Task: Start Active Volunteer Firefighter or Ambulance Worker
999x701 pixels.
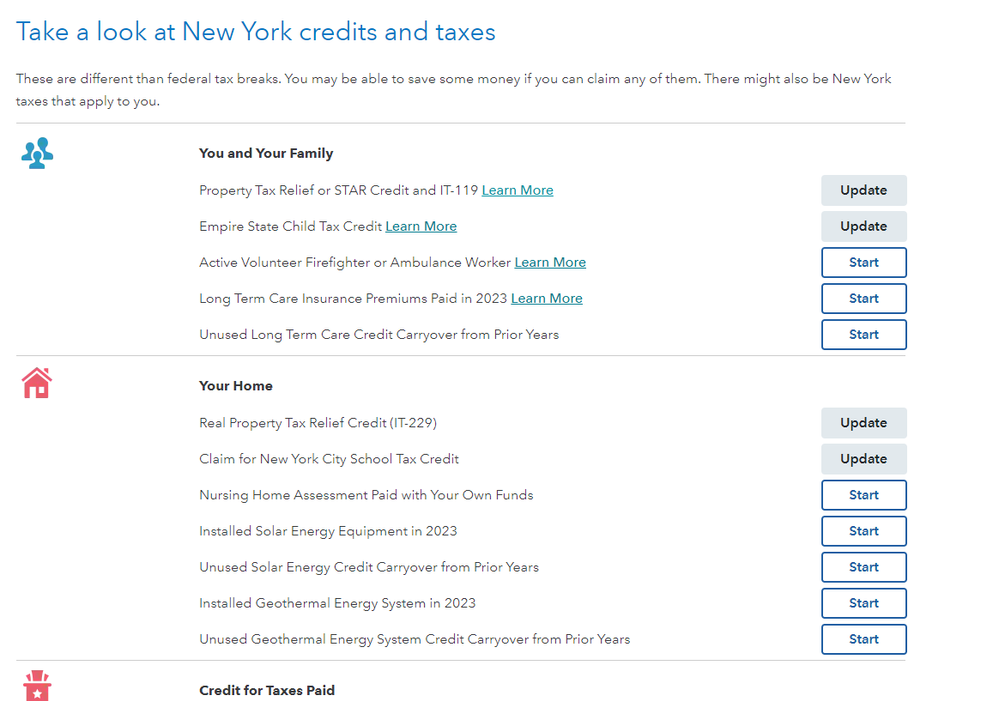Action: [x=863, y=262]
